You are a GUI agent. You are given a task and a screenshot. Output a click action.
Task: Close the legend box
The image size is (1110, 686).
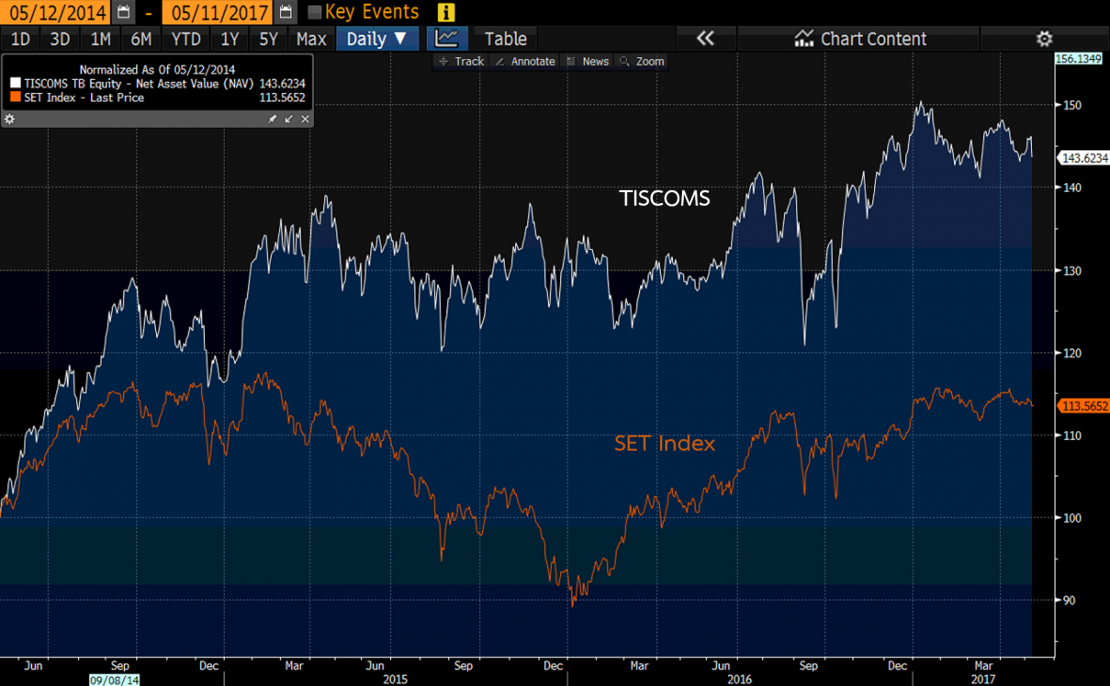[306, 119]
